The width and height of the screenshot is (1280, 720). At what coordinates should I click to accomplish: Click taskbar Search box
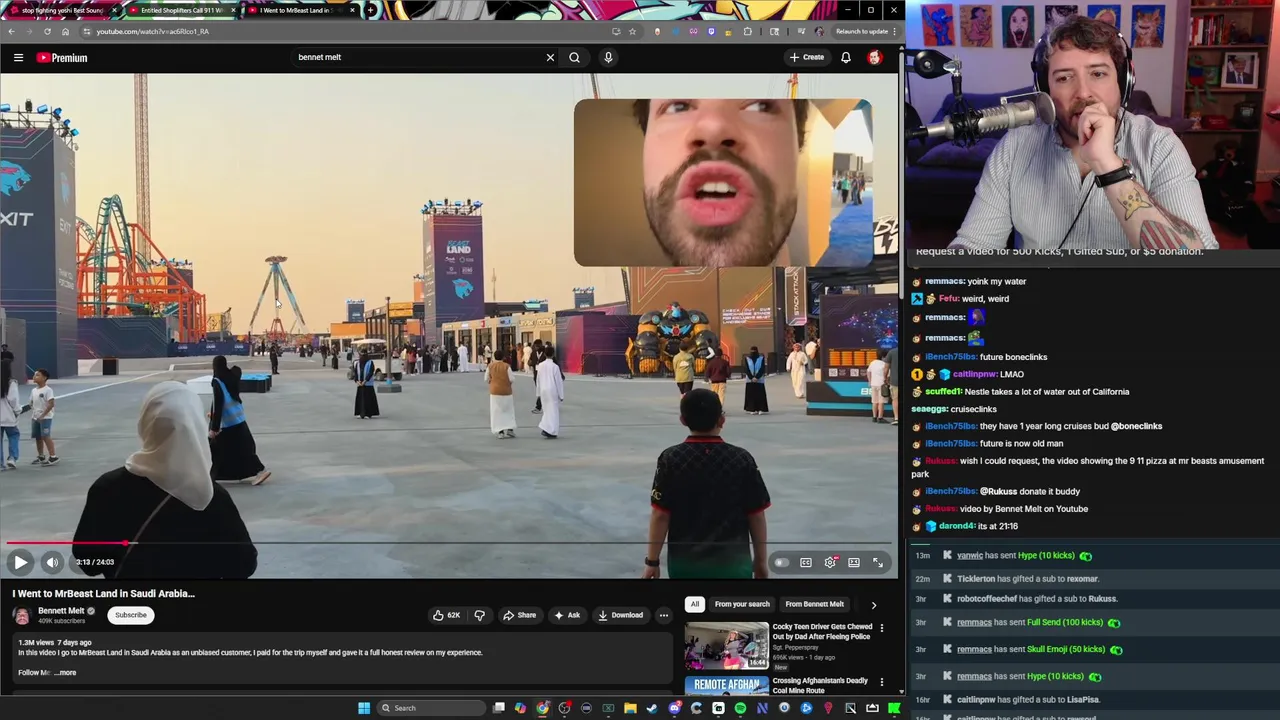pos(431,708)
